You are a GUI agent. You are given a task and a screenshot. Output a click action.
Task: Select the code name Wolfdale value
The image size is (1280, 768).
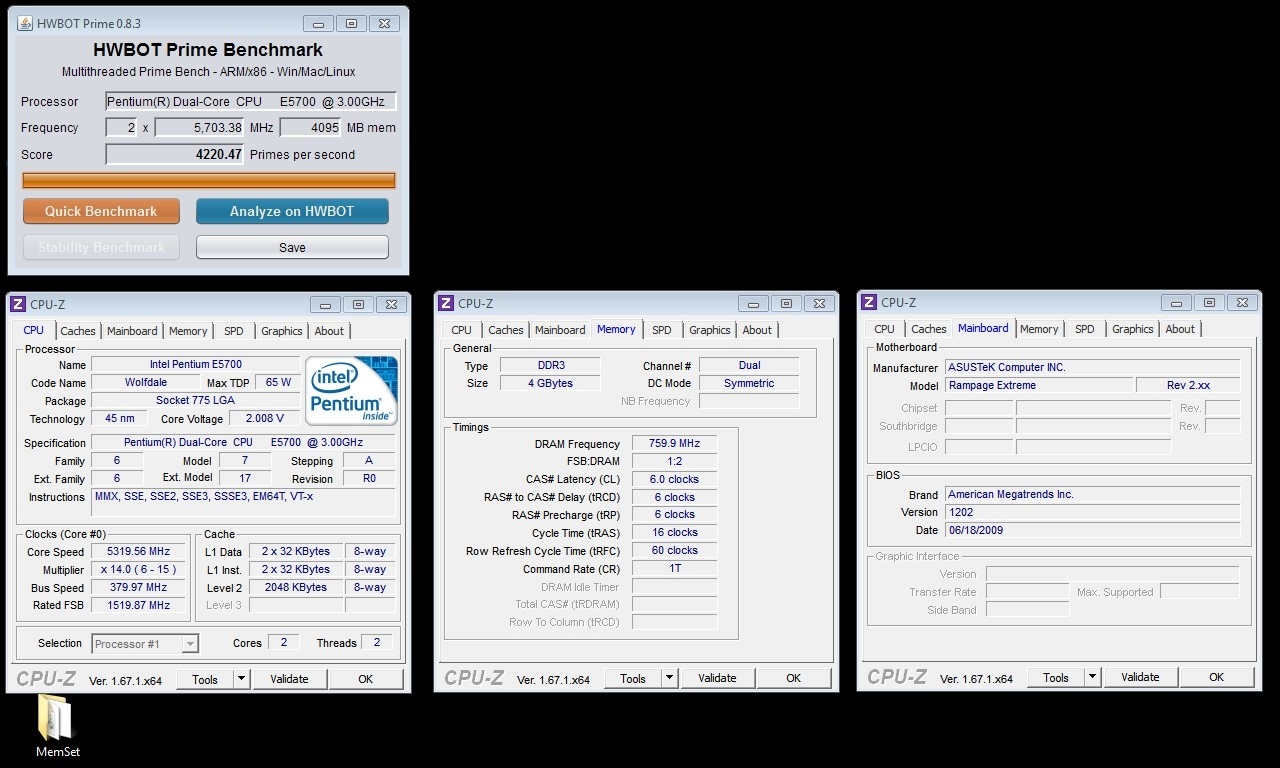[146, 382]
